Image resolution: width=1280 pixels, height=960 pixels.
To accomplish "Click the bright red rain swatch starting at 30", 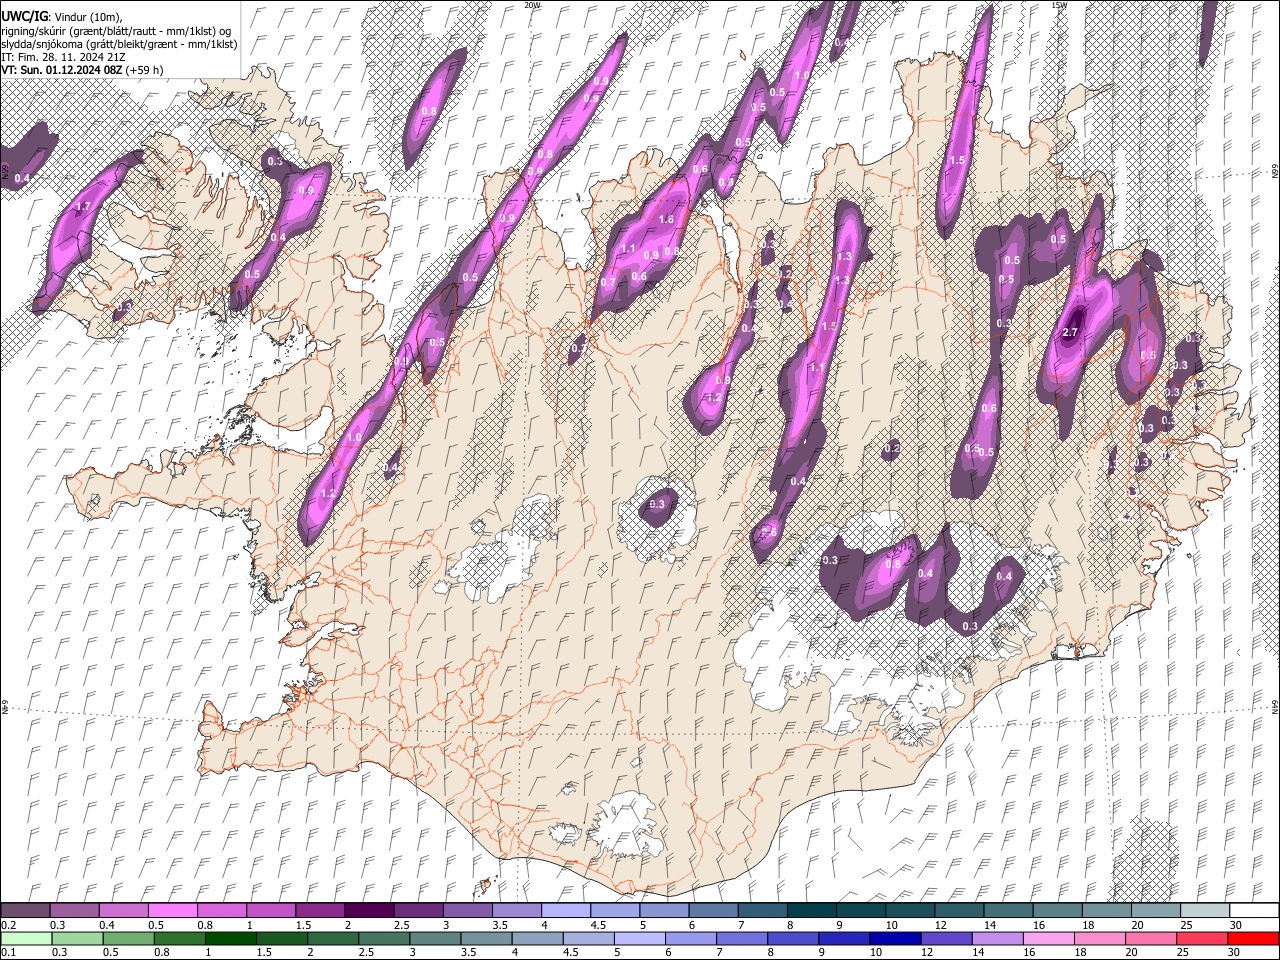I will (x=1252, y=938).
